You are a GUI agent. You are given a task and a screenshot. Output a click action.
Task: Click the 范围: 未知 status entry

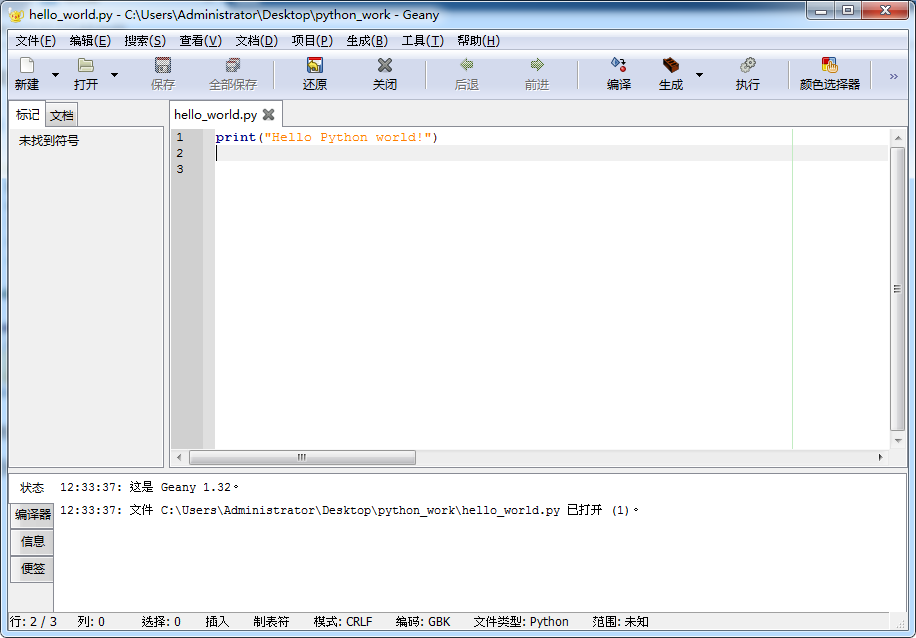coord(620,622)
